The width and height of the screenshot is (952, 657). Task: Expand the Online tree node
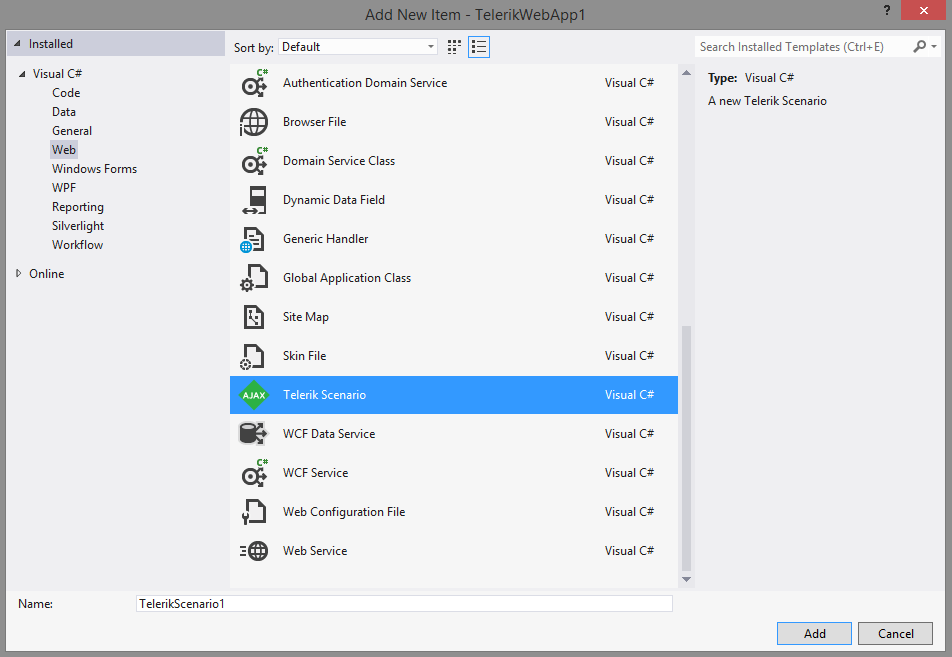coord(19,274)
